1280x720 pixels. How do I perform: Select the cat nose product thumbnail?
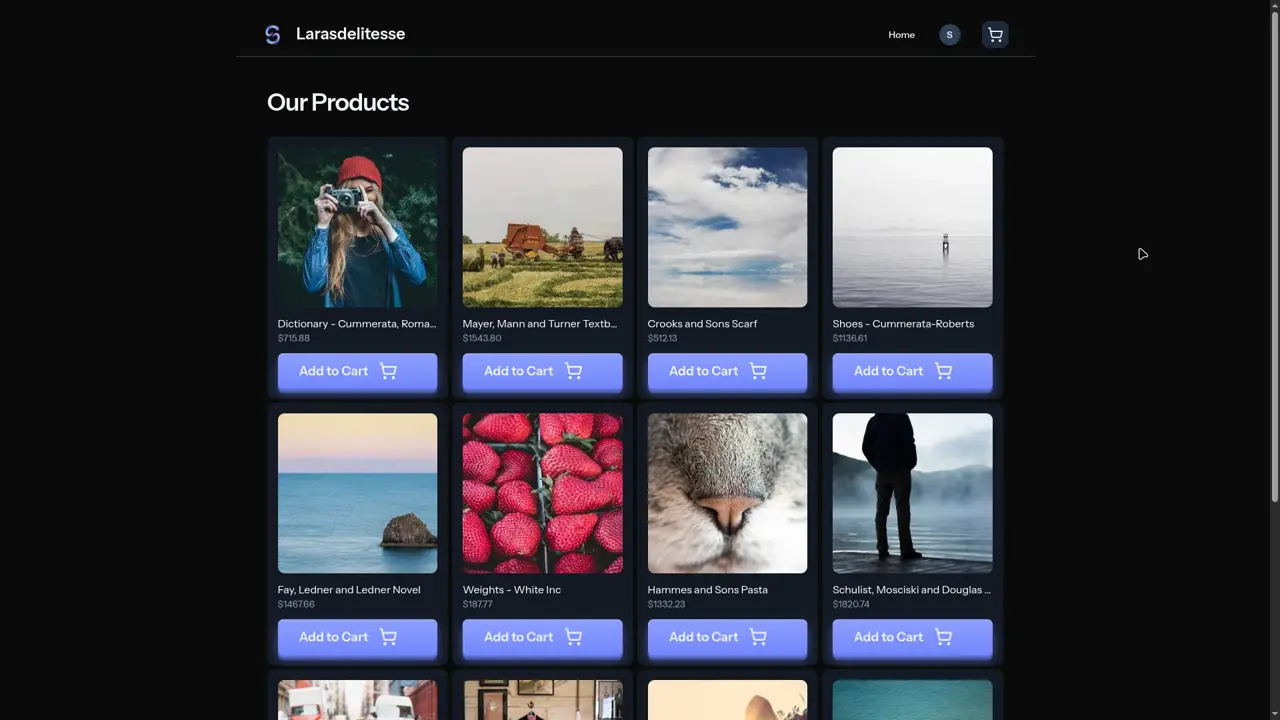point(727,493)
